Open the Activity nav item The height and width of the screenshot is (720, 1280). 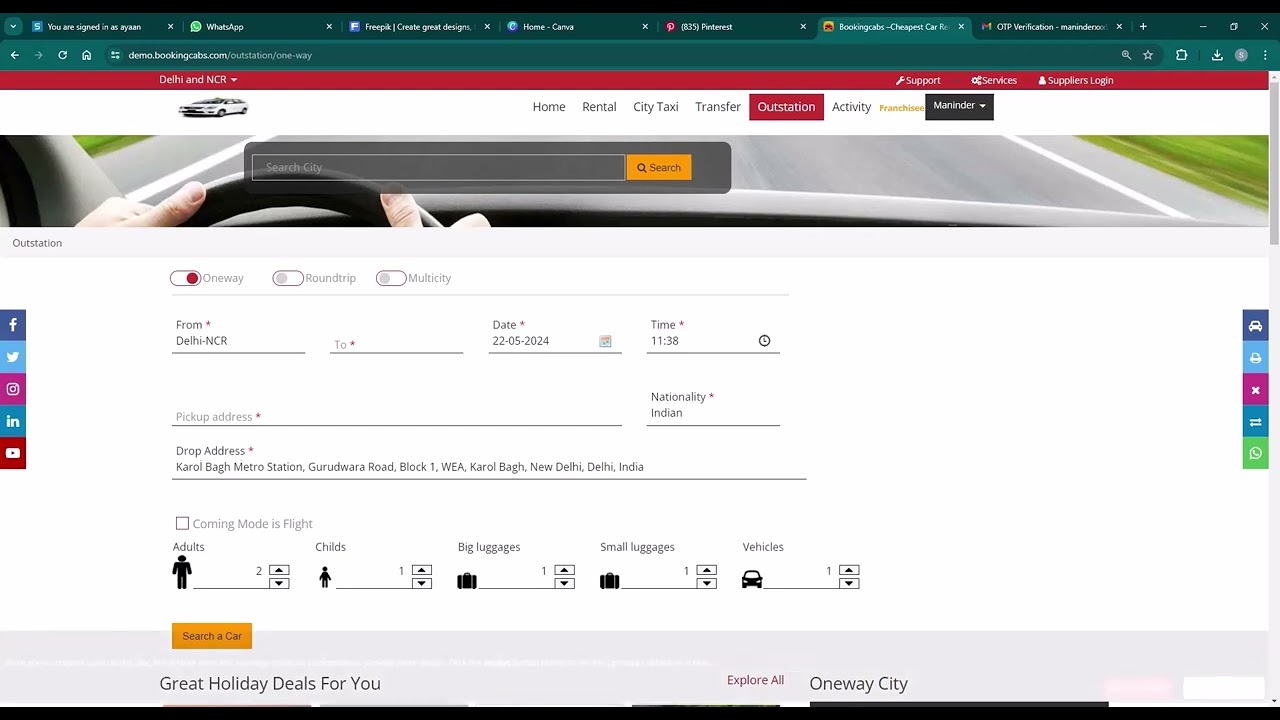(851, 107)
